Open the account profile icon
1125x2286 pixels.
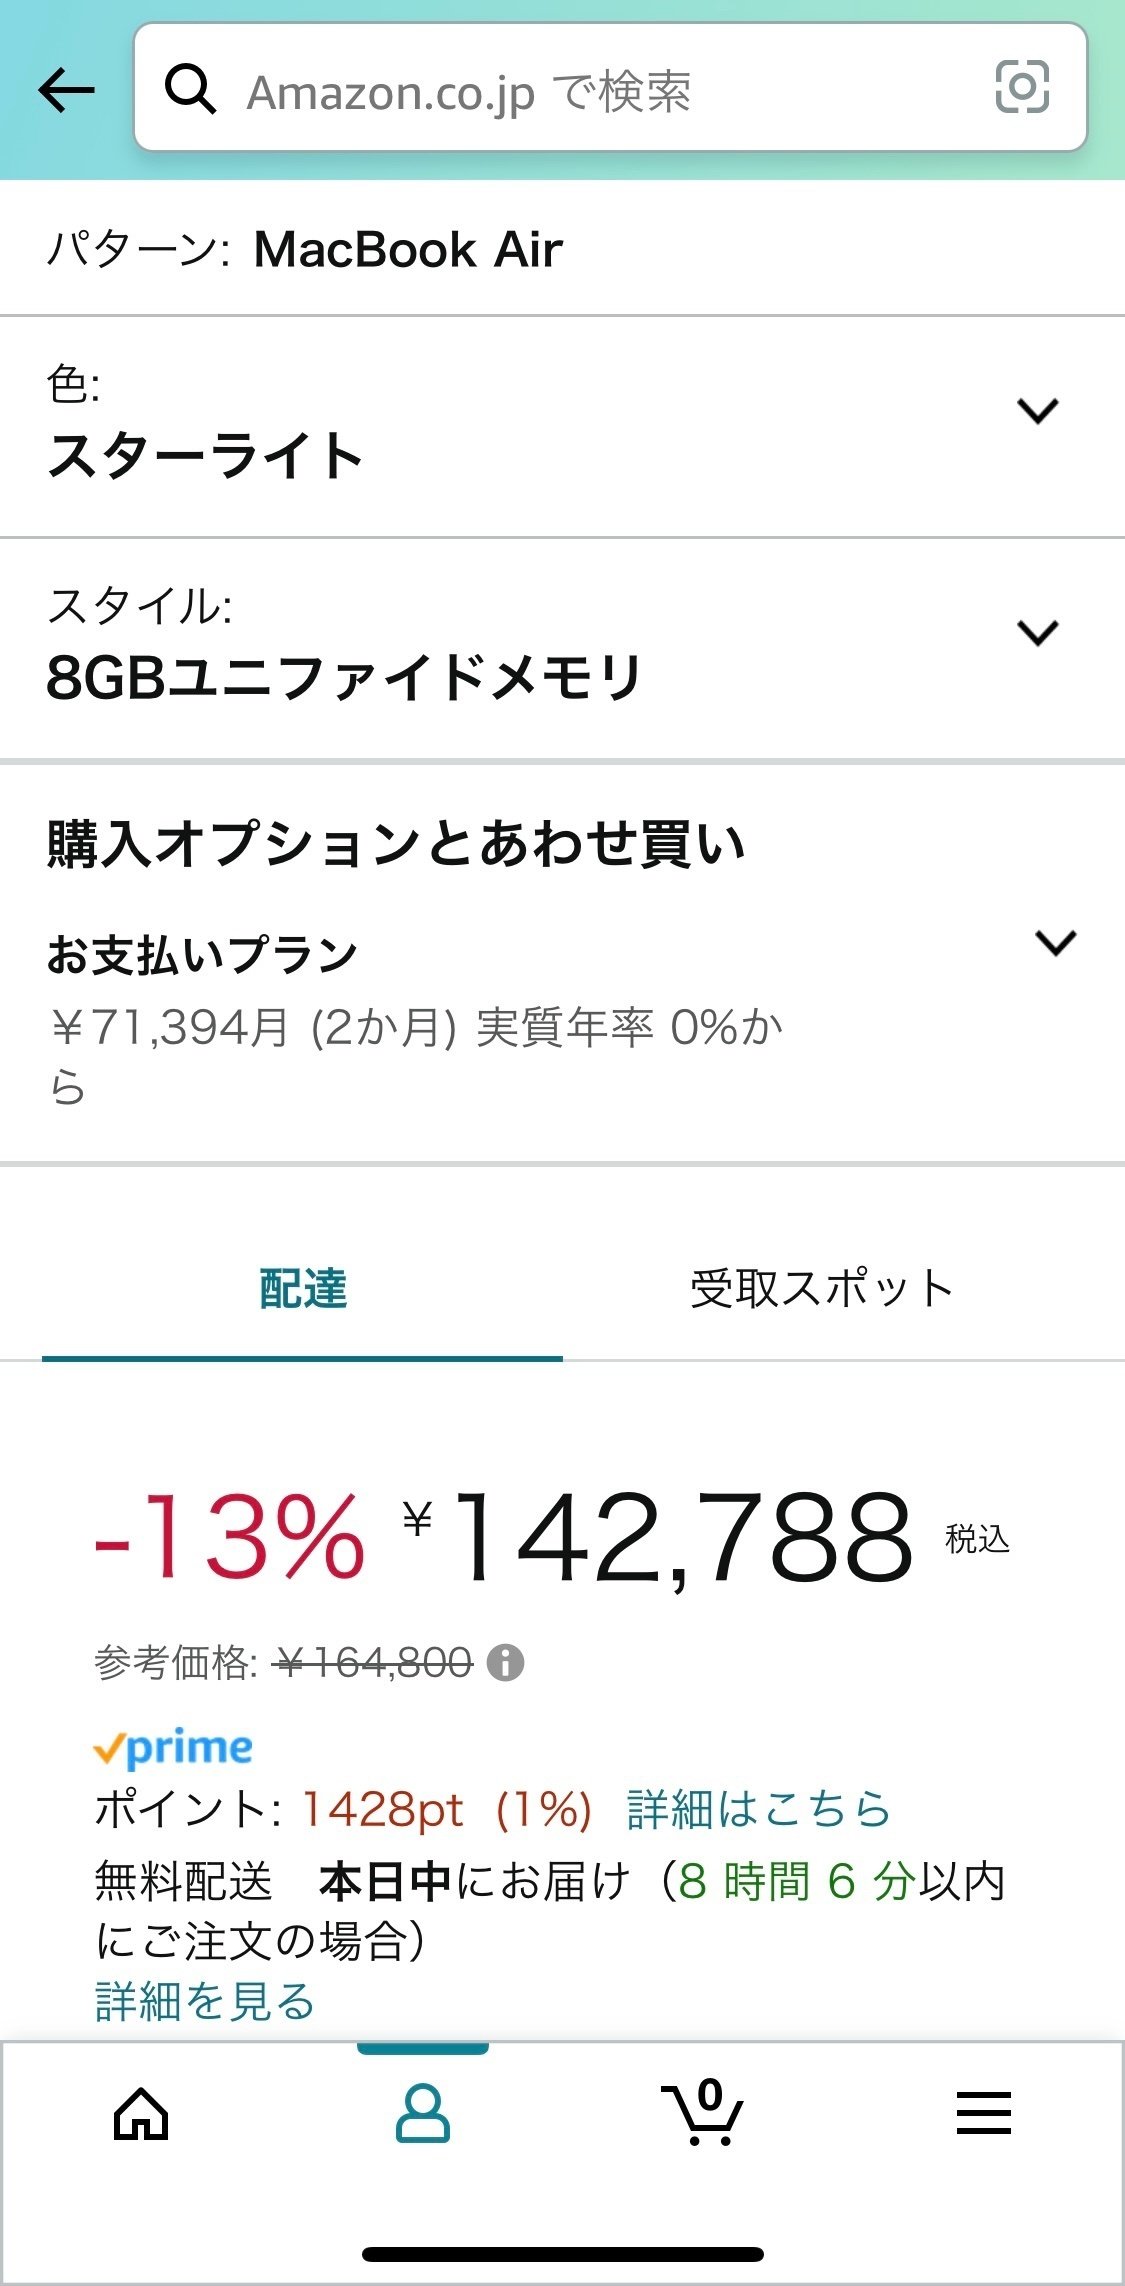pos(423,2114)
